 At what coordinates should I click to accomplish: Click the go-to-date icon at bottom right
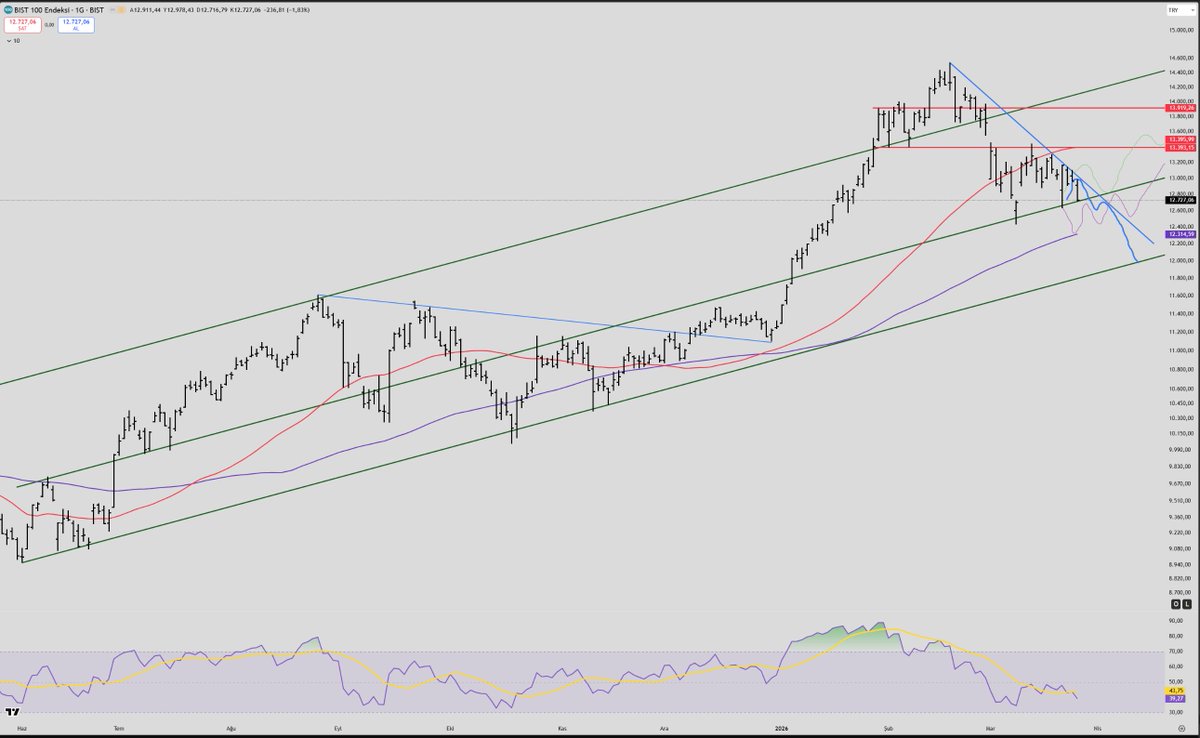point(1181,728)
